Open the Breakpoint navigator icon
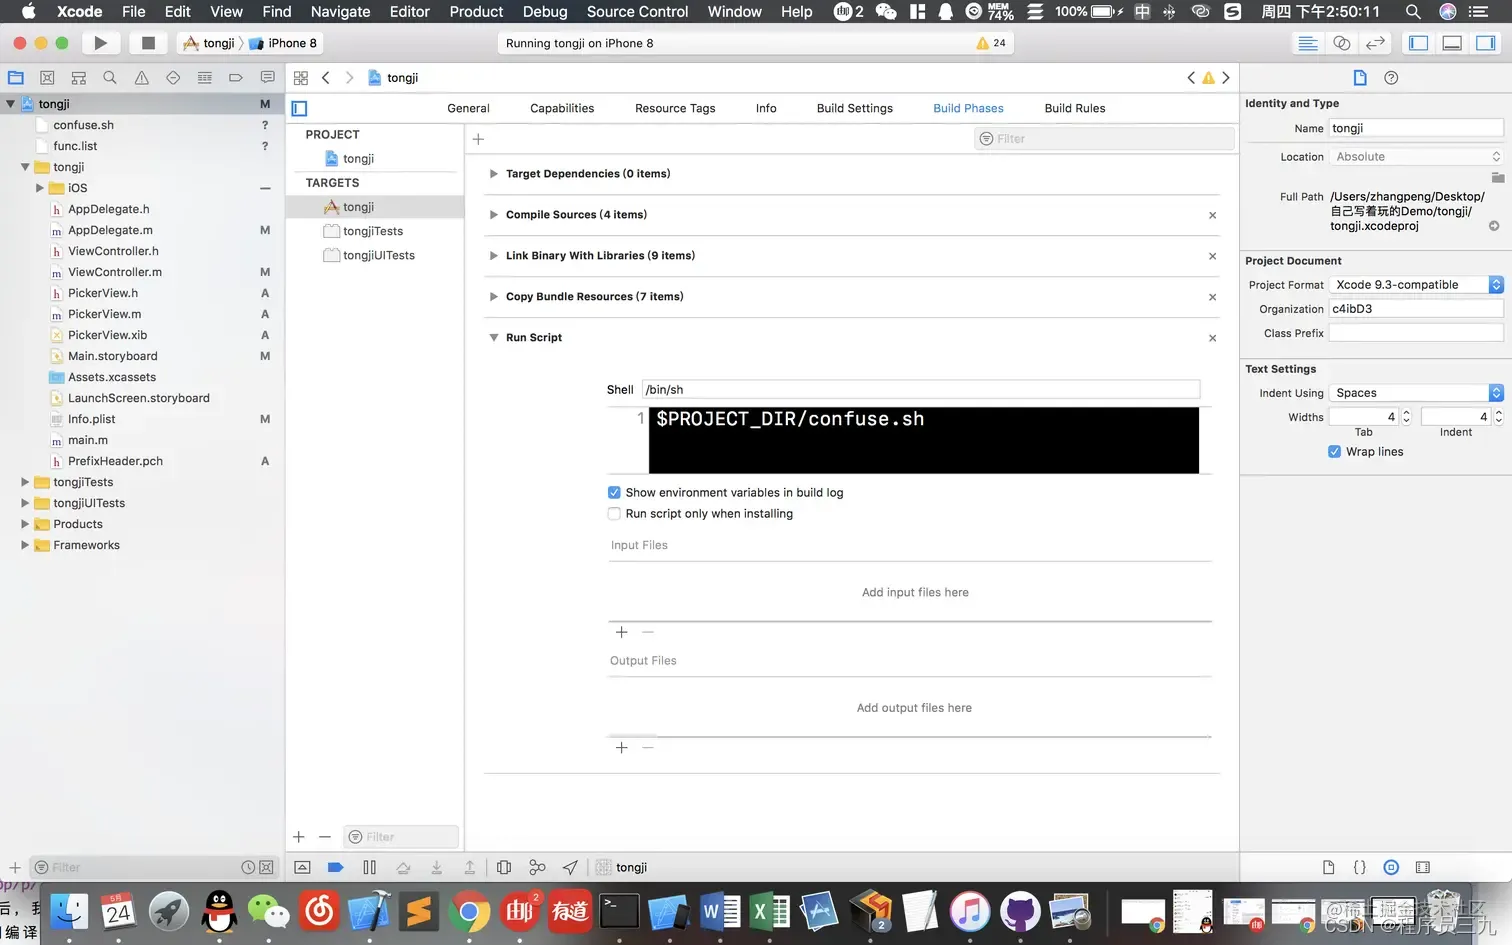Screen dimensions: 1512x945 point(236,78)
